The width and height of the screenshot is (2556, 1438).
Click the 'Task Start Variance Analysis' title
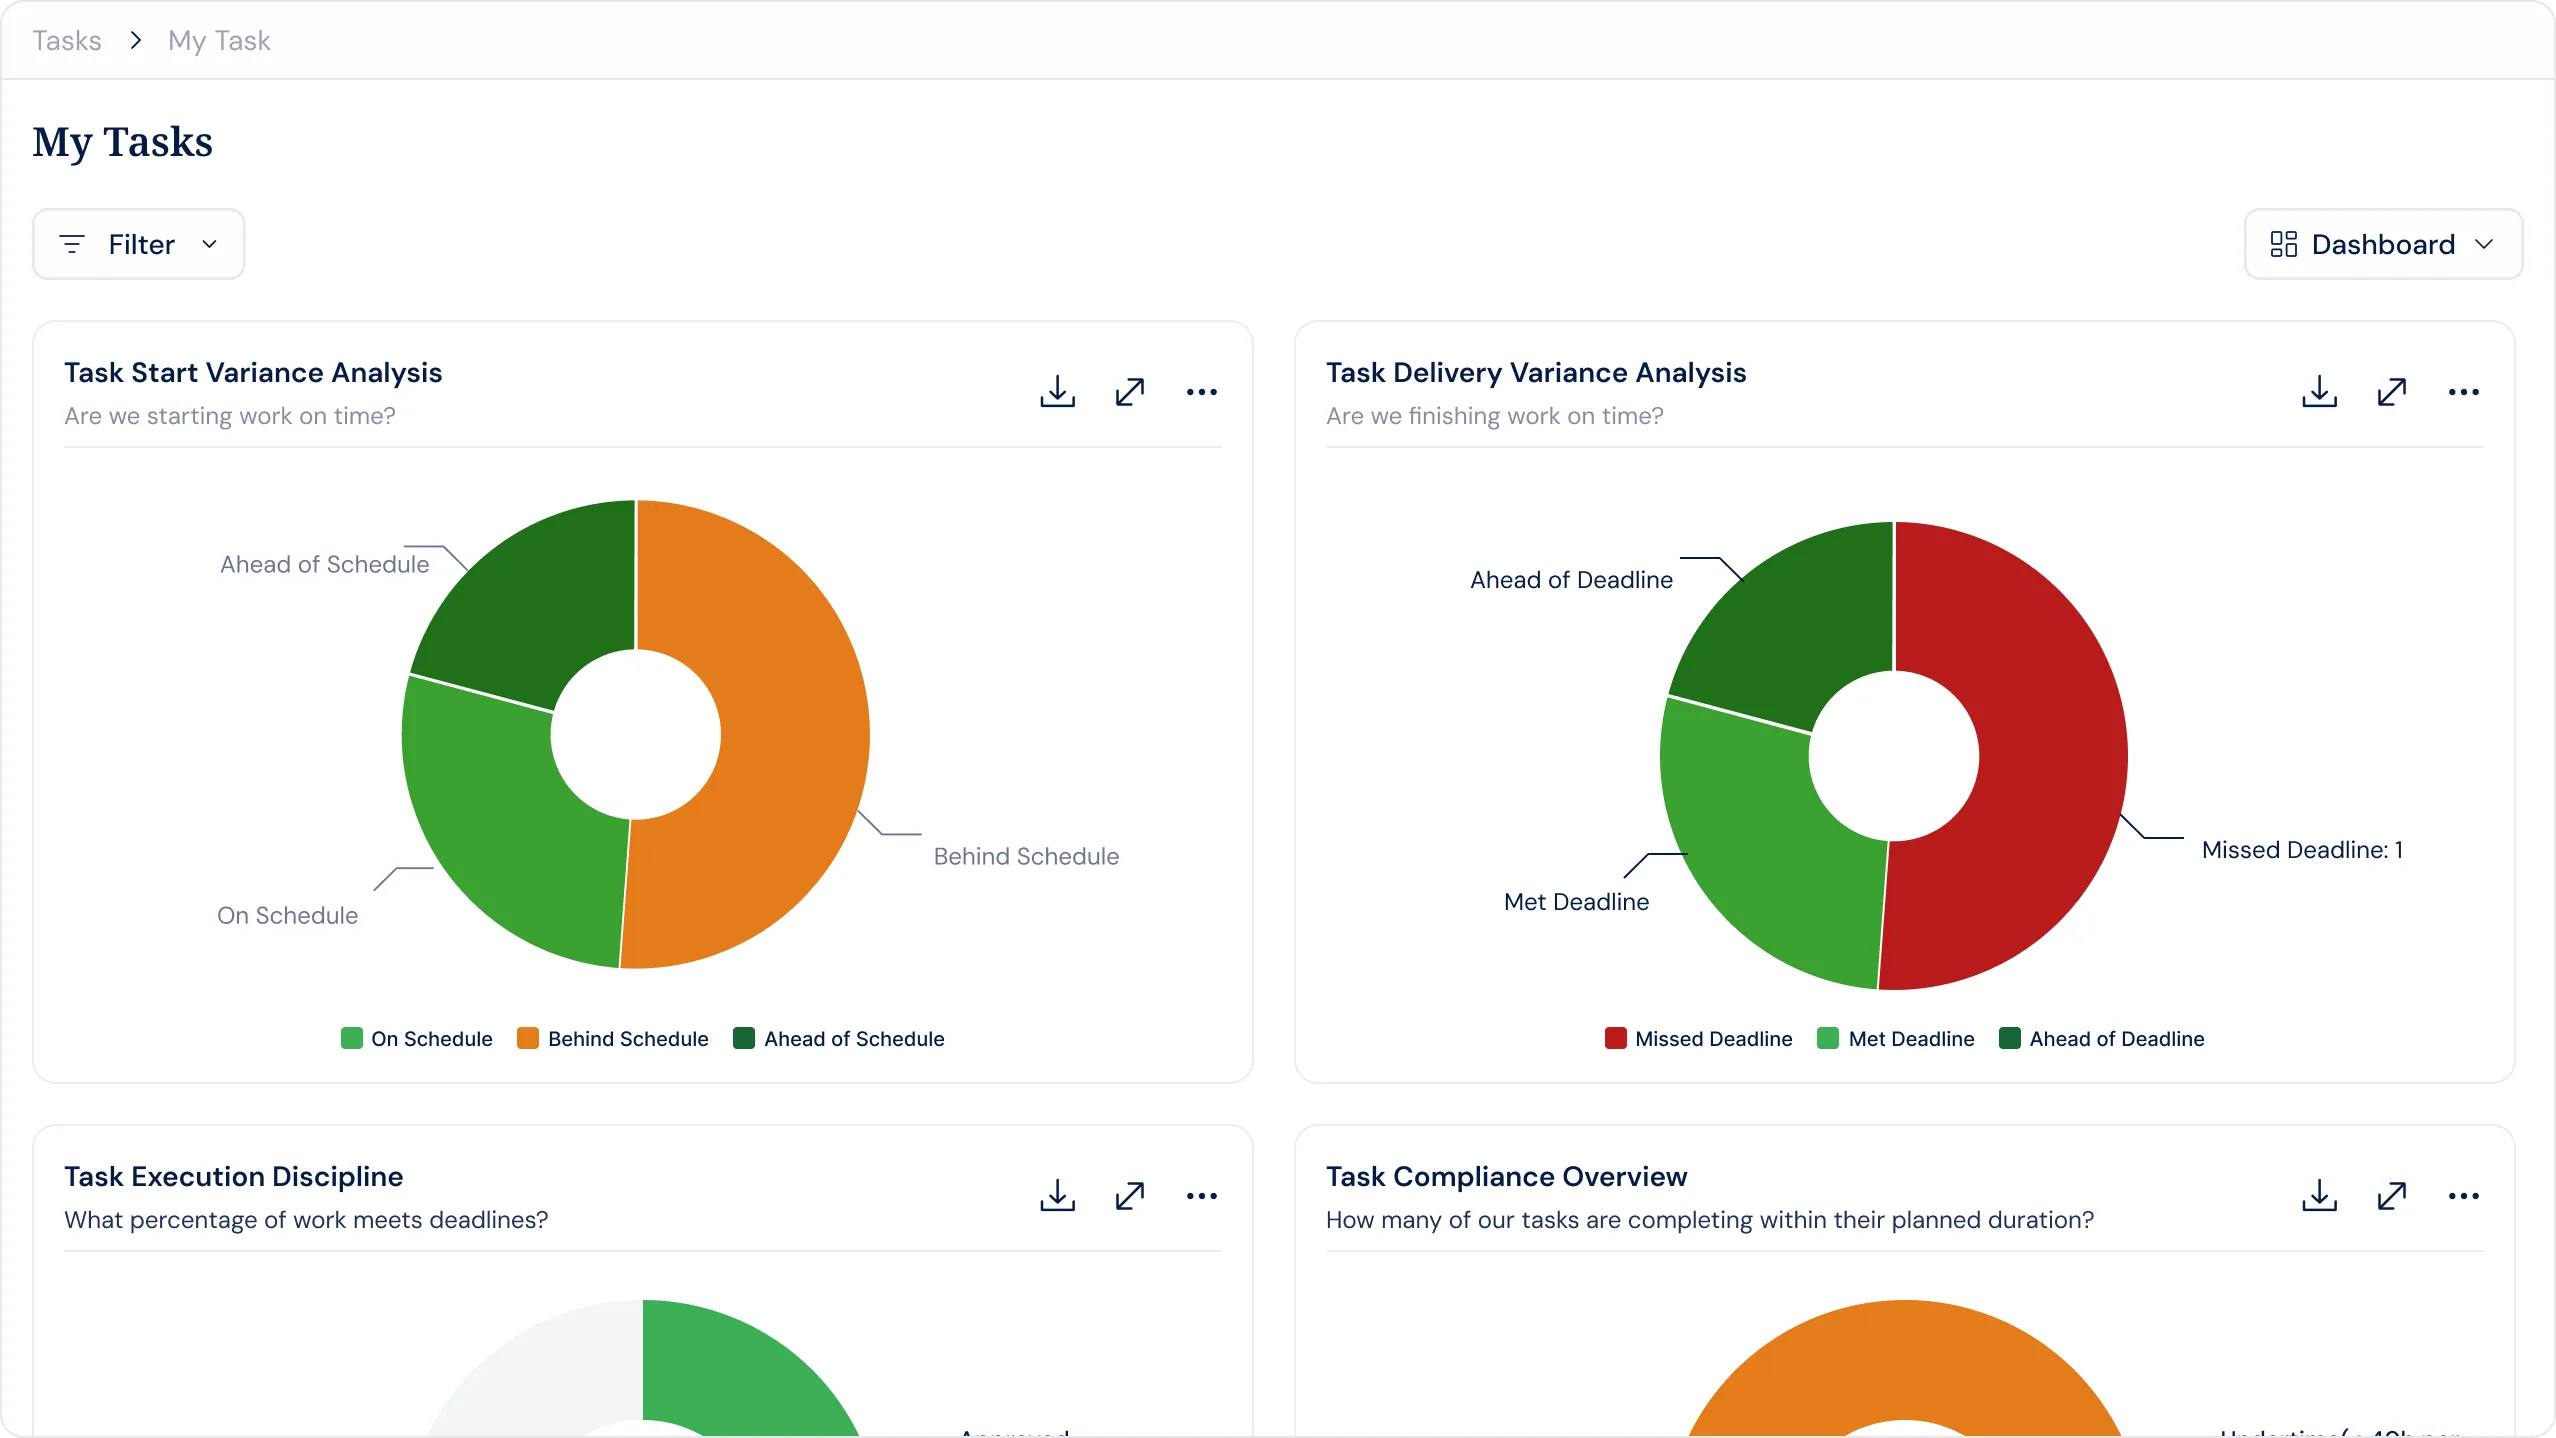[253, 373]
